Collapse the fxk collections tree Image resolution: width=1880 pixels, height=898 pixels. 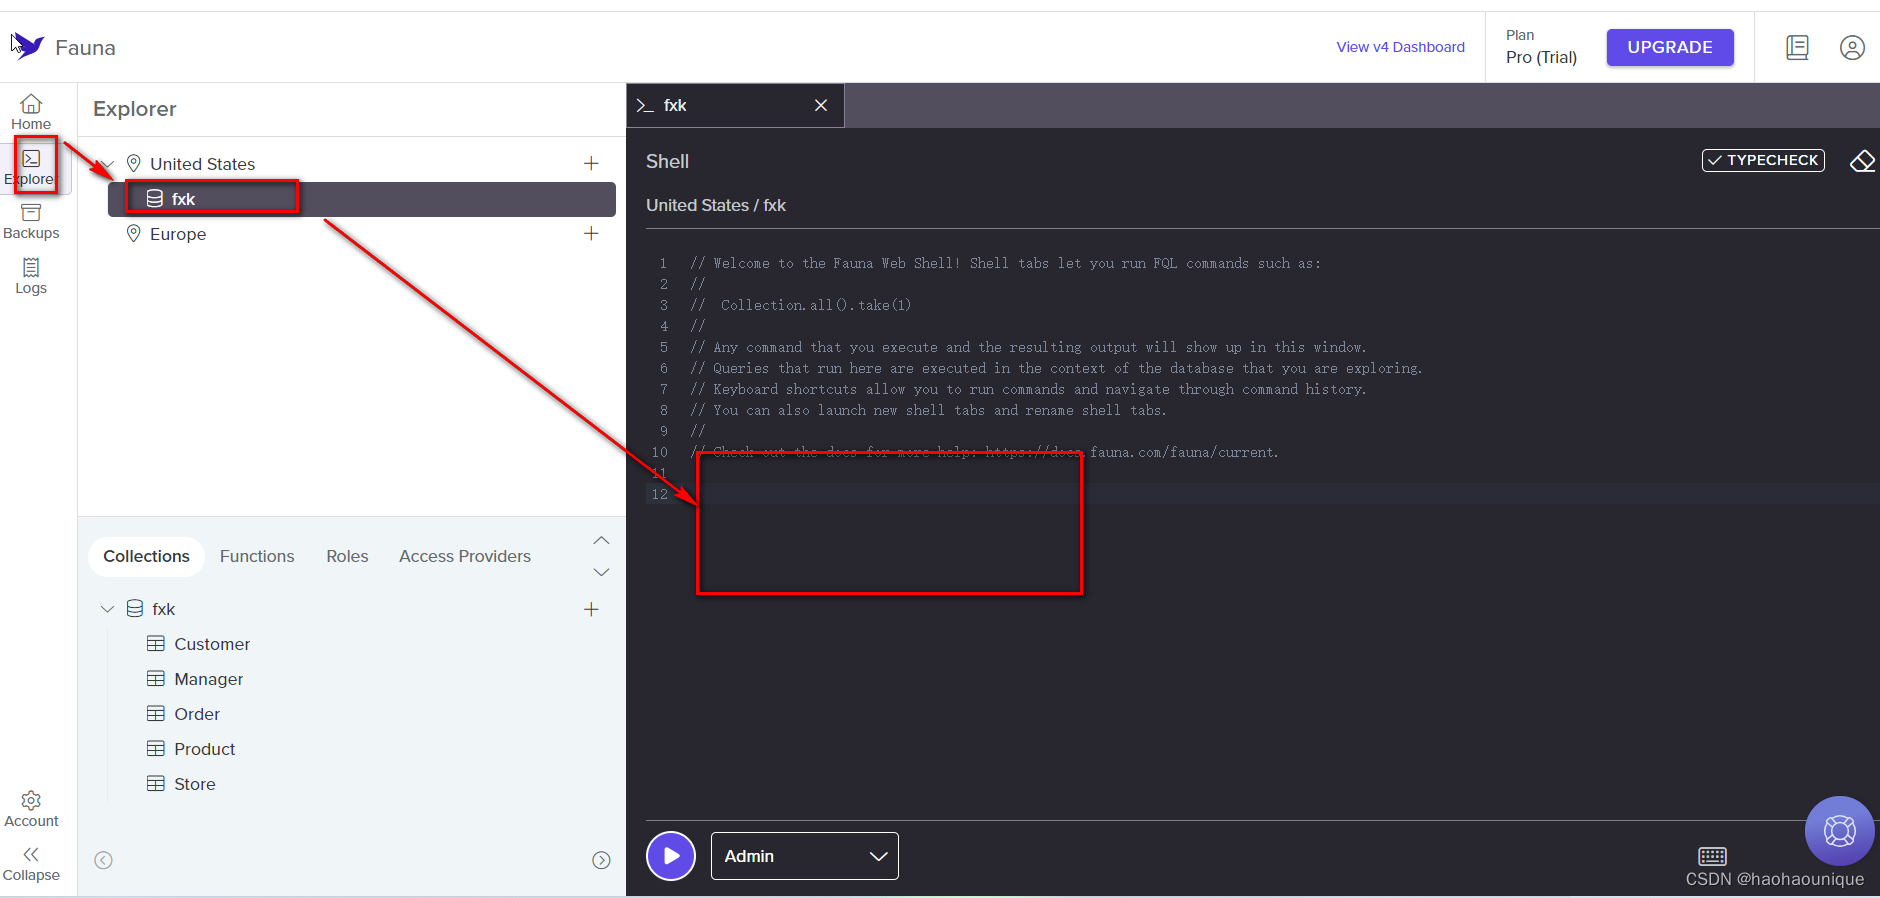tap(107, 609)
